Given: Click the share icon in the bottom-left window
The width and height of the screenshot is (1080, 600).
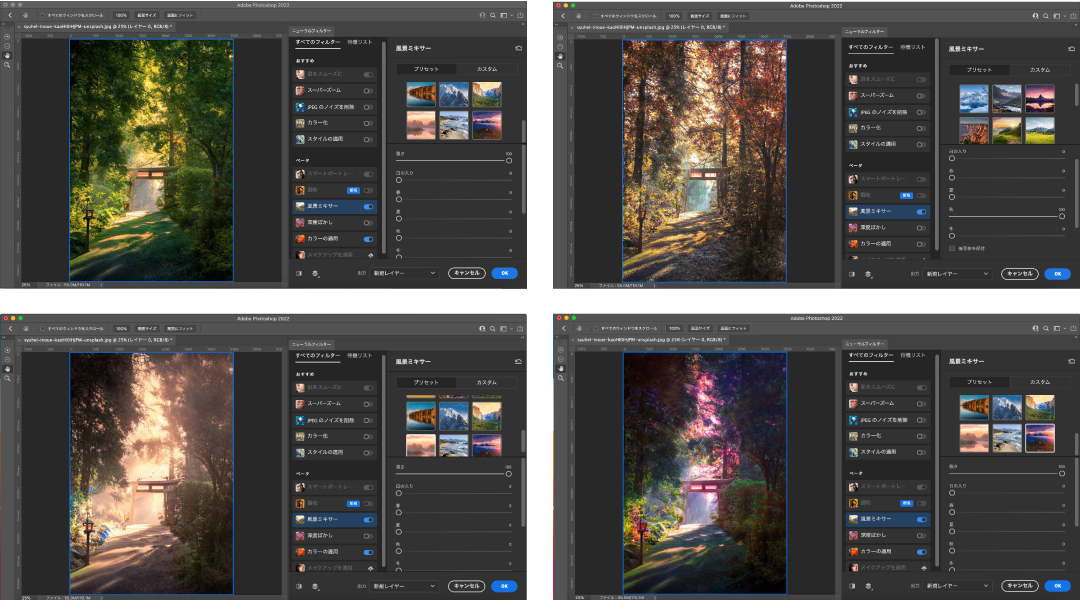Looking at the screenshot, I should coord(520,329).
